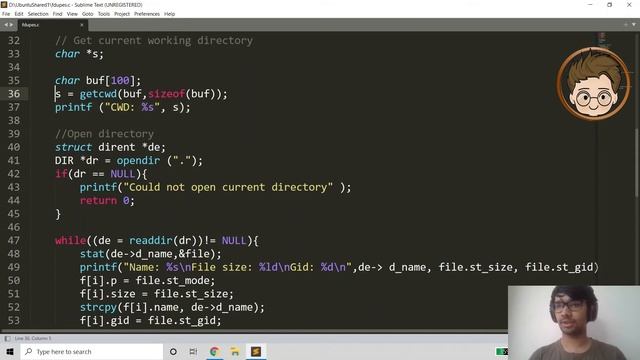
Task: Open the tab list dropdown arrow
Action: (634, 25)
